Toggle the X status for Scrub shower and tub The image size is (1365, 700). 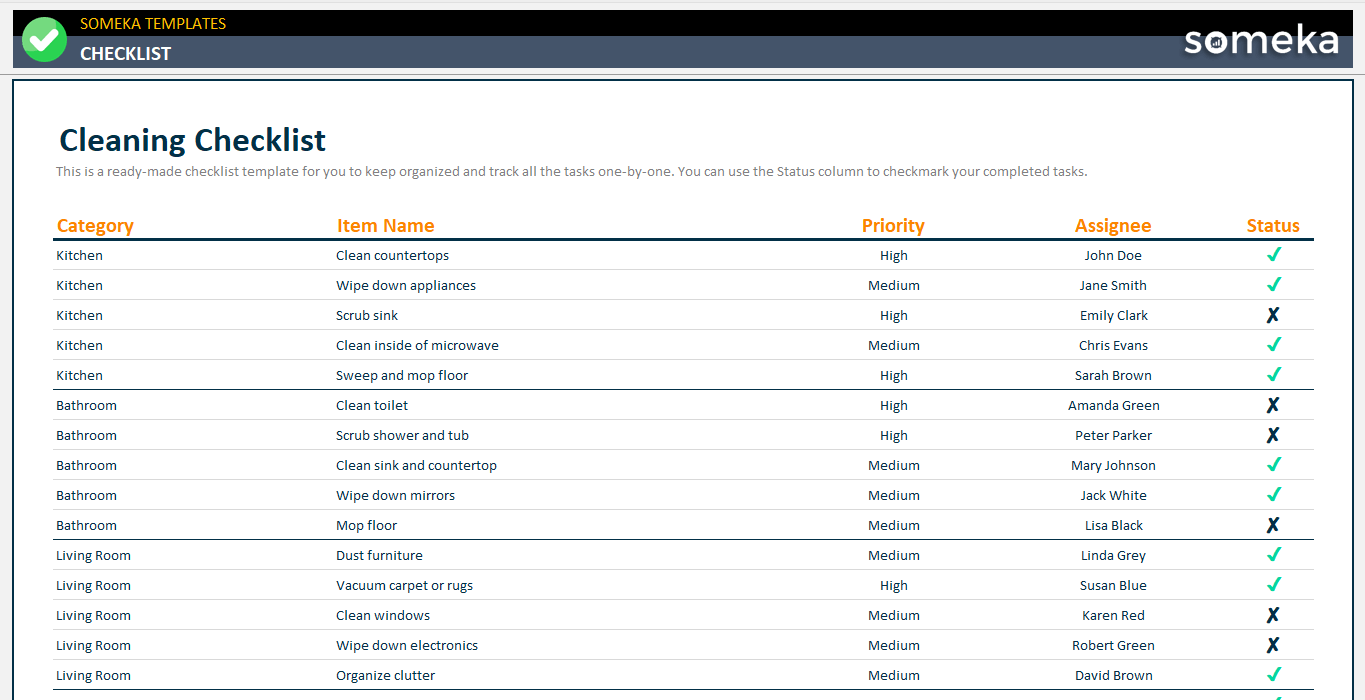1273,435
